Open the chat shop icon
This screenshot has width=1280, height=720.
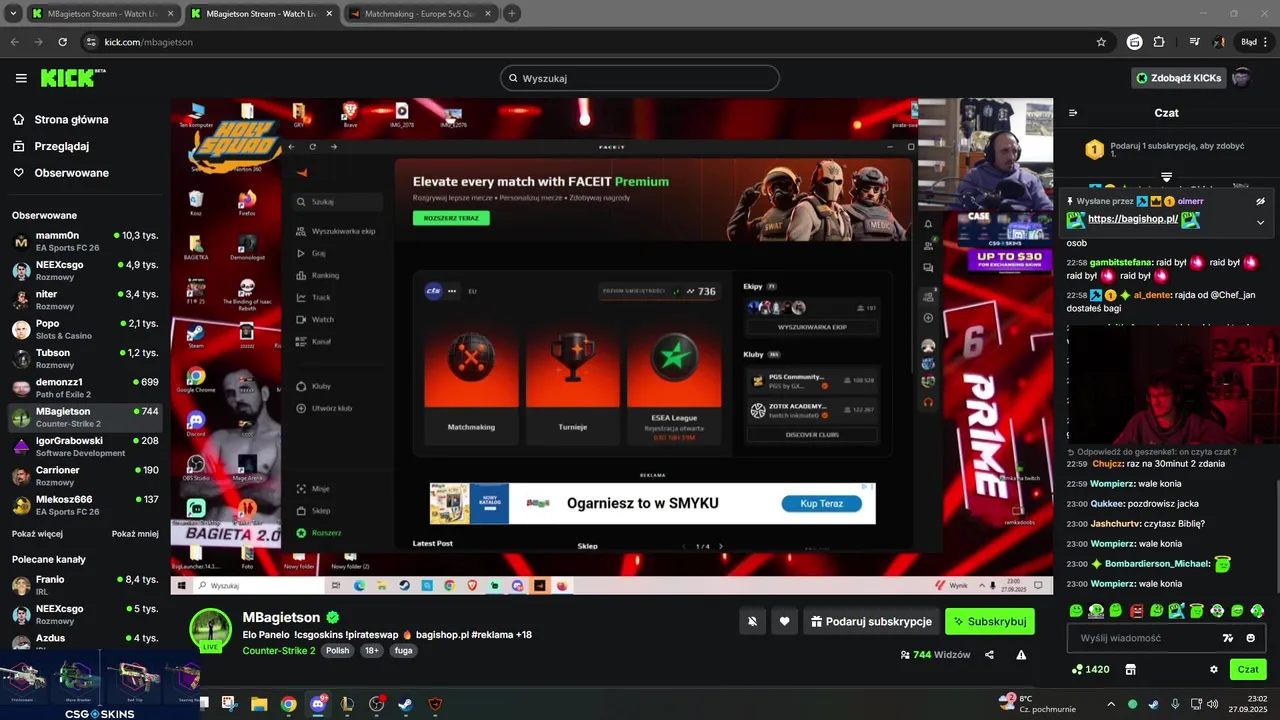point(1131,669)
